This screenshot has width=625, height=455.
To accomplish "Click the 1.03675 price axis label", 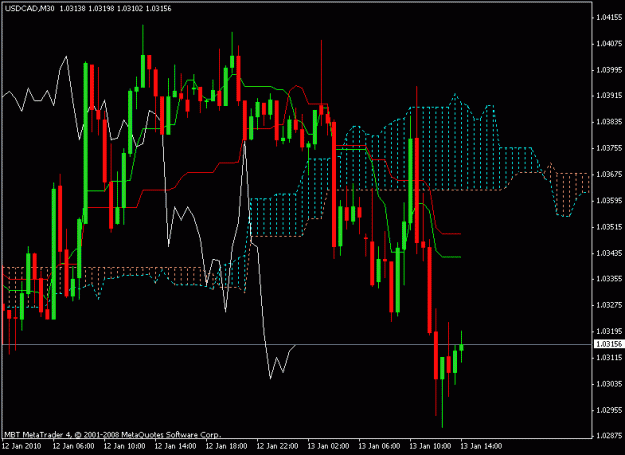I will [x=609, y=174].
